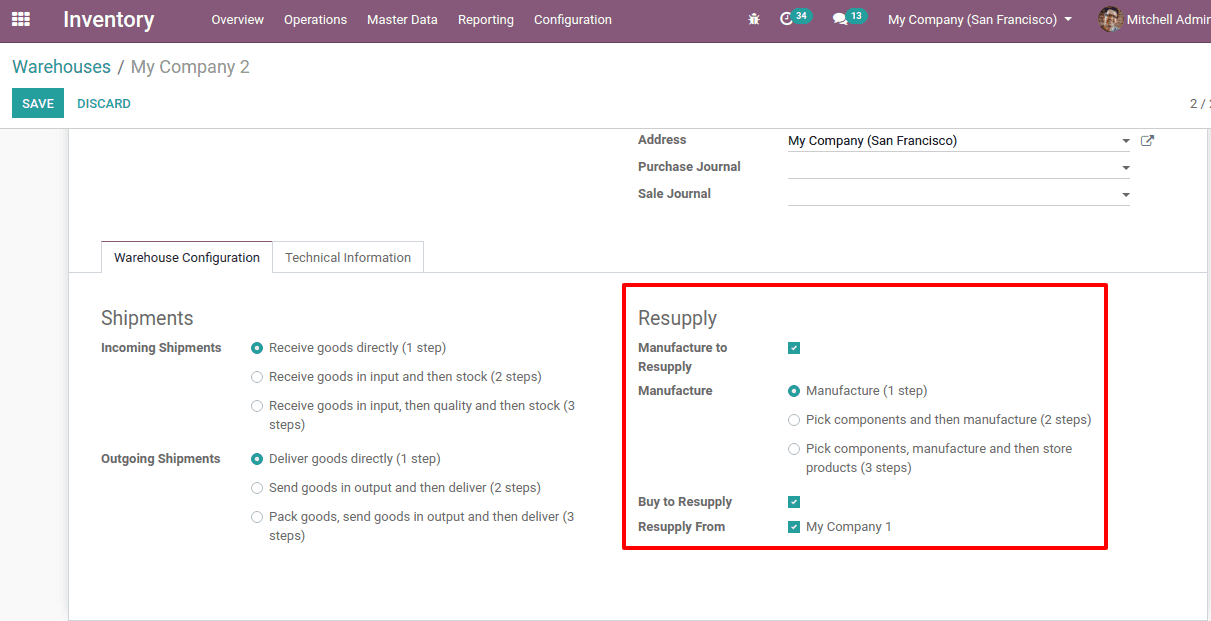The image size is (1211, 621).
Task: Click the Resupply From label
Action: tap(682, 527)
